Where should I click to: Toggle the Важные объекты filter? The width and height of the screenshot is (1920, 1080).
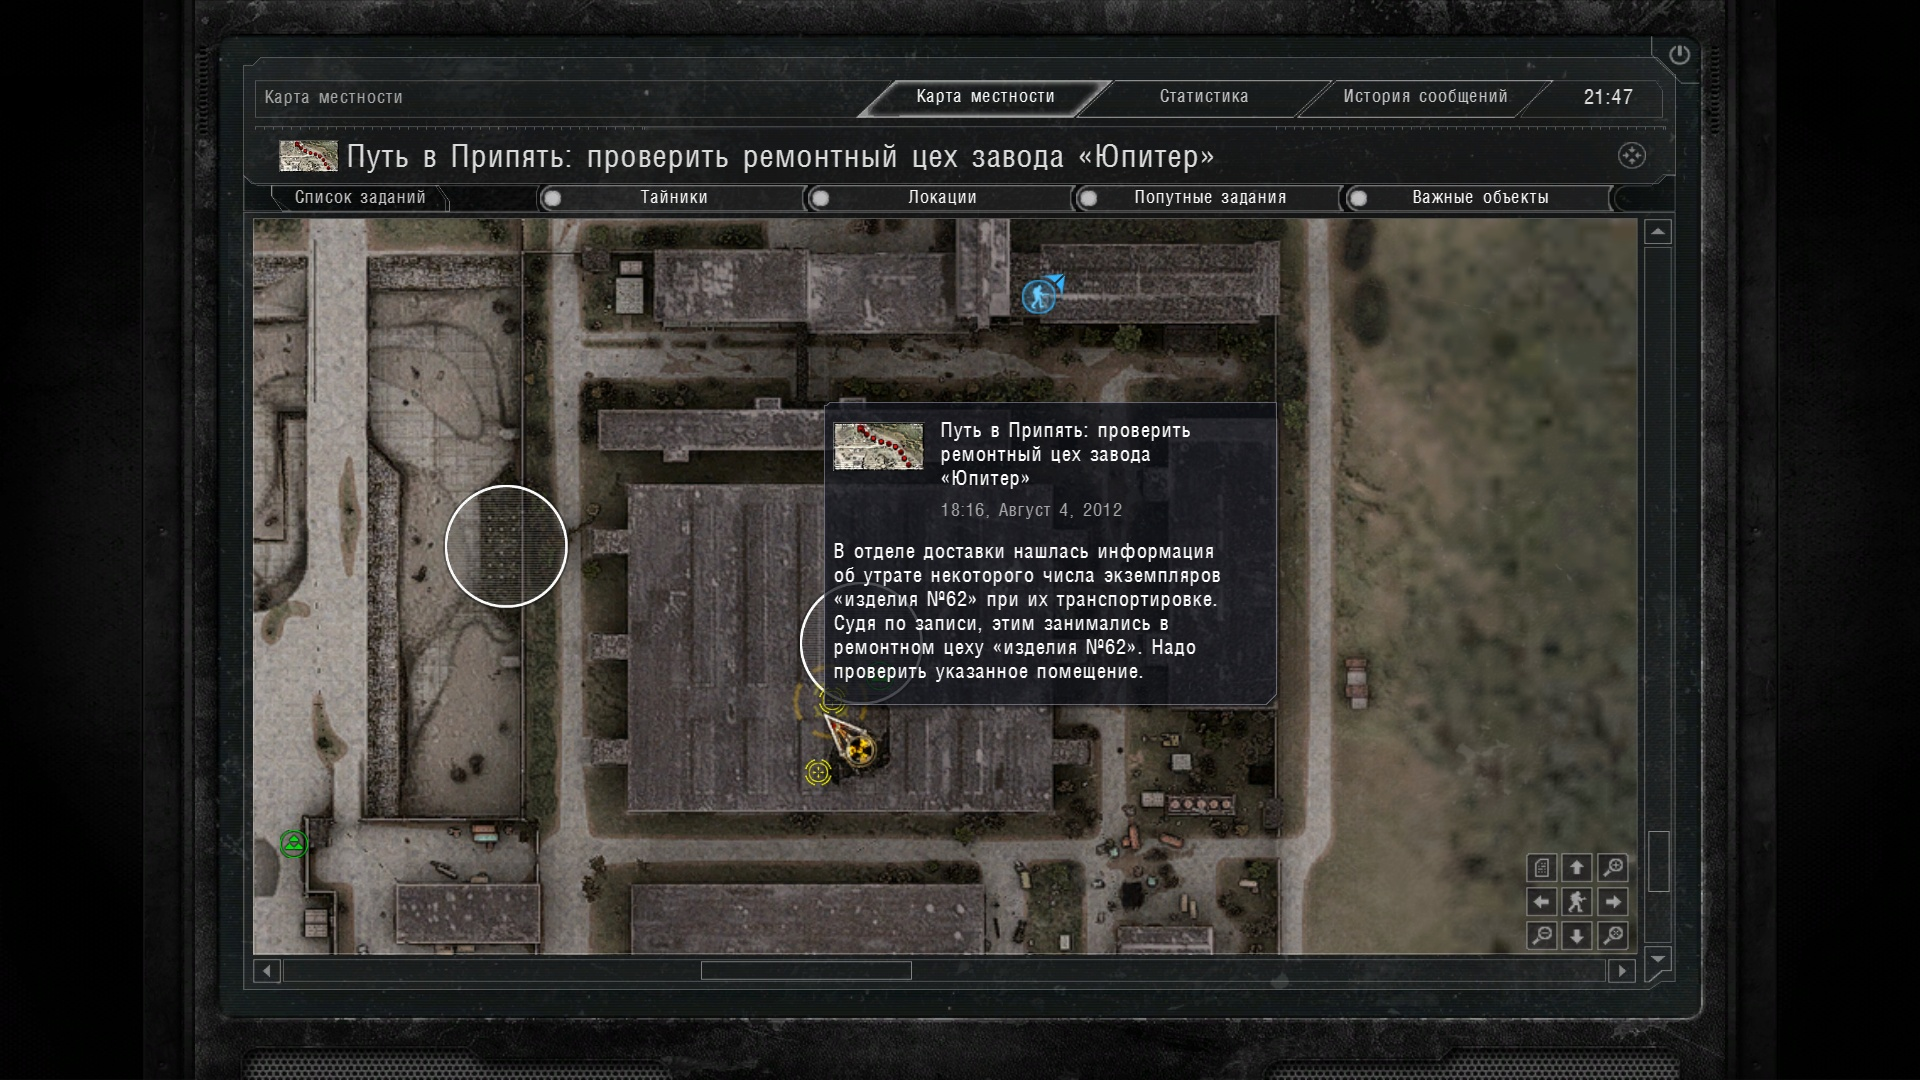(x=1479, y=198)
